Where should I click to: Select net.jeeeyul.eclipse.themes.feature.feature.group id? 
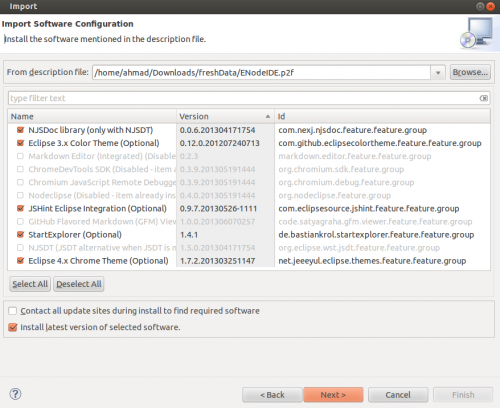[x=372, y=261]
